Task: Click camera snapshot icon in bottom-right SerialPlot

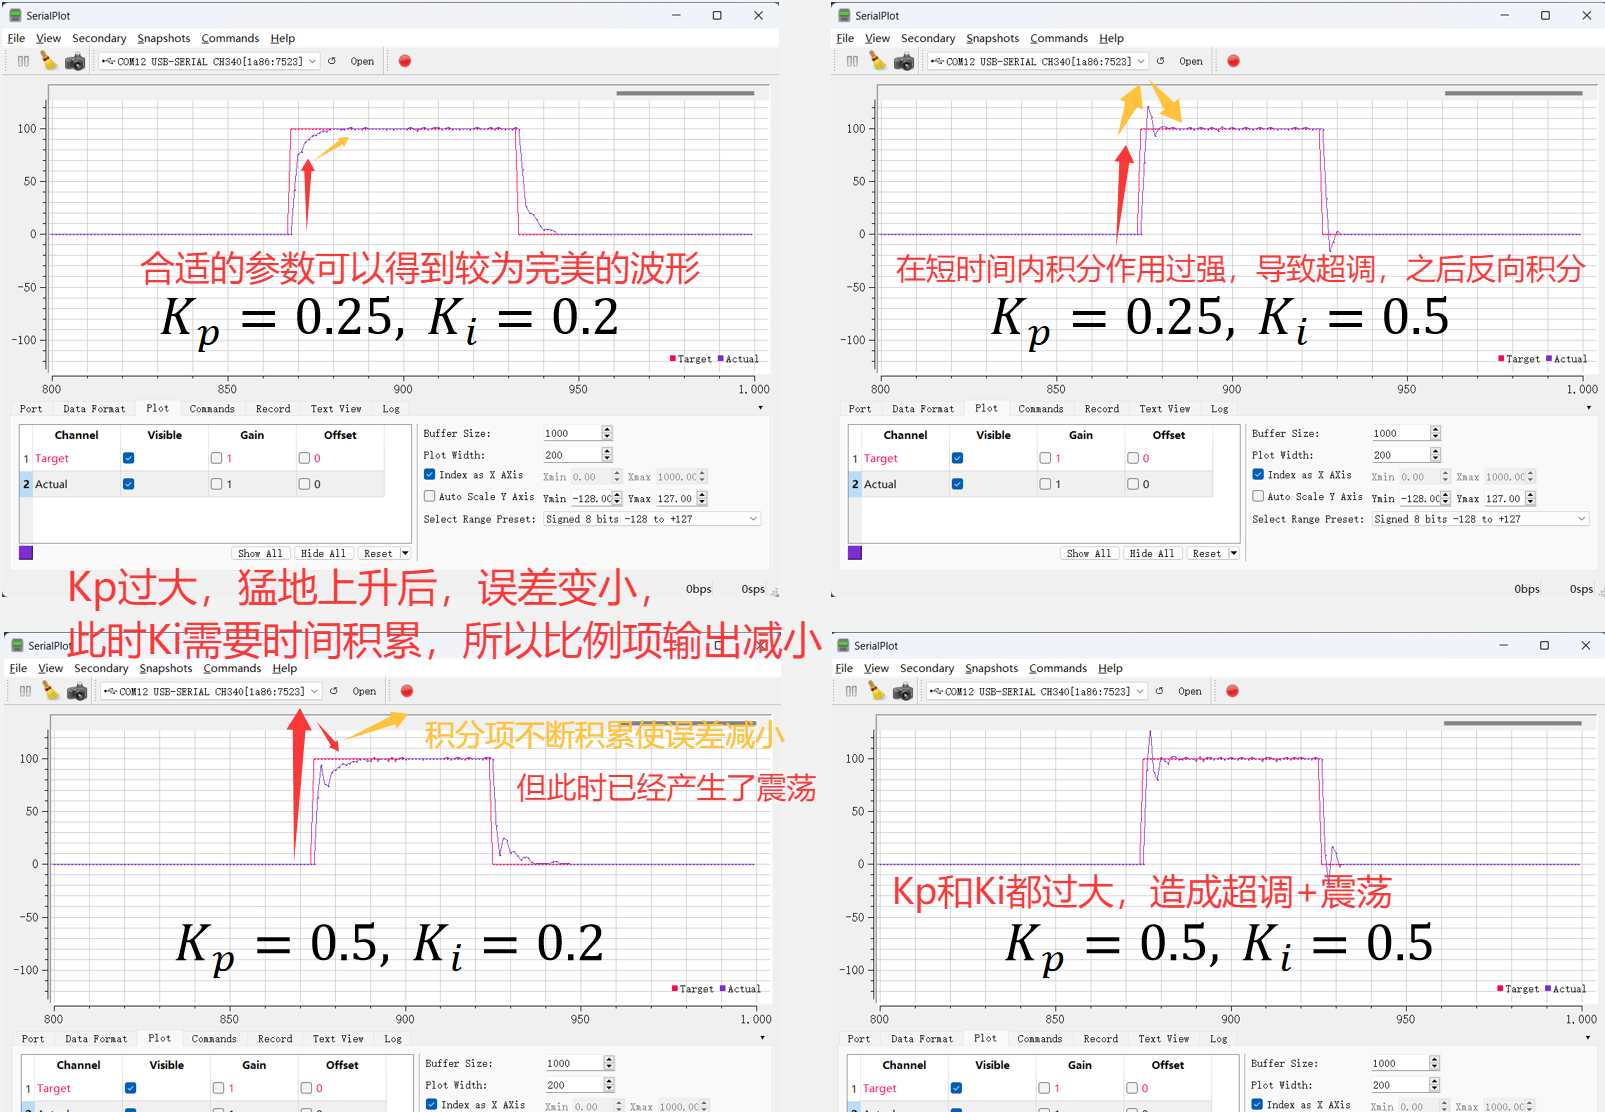Action: point(903,692)
